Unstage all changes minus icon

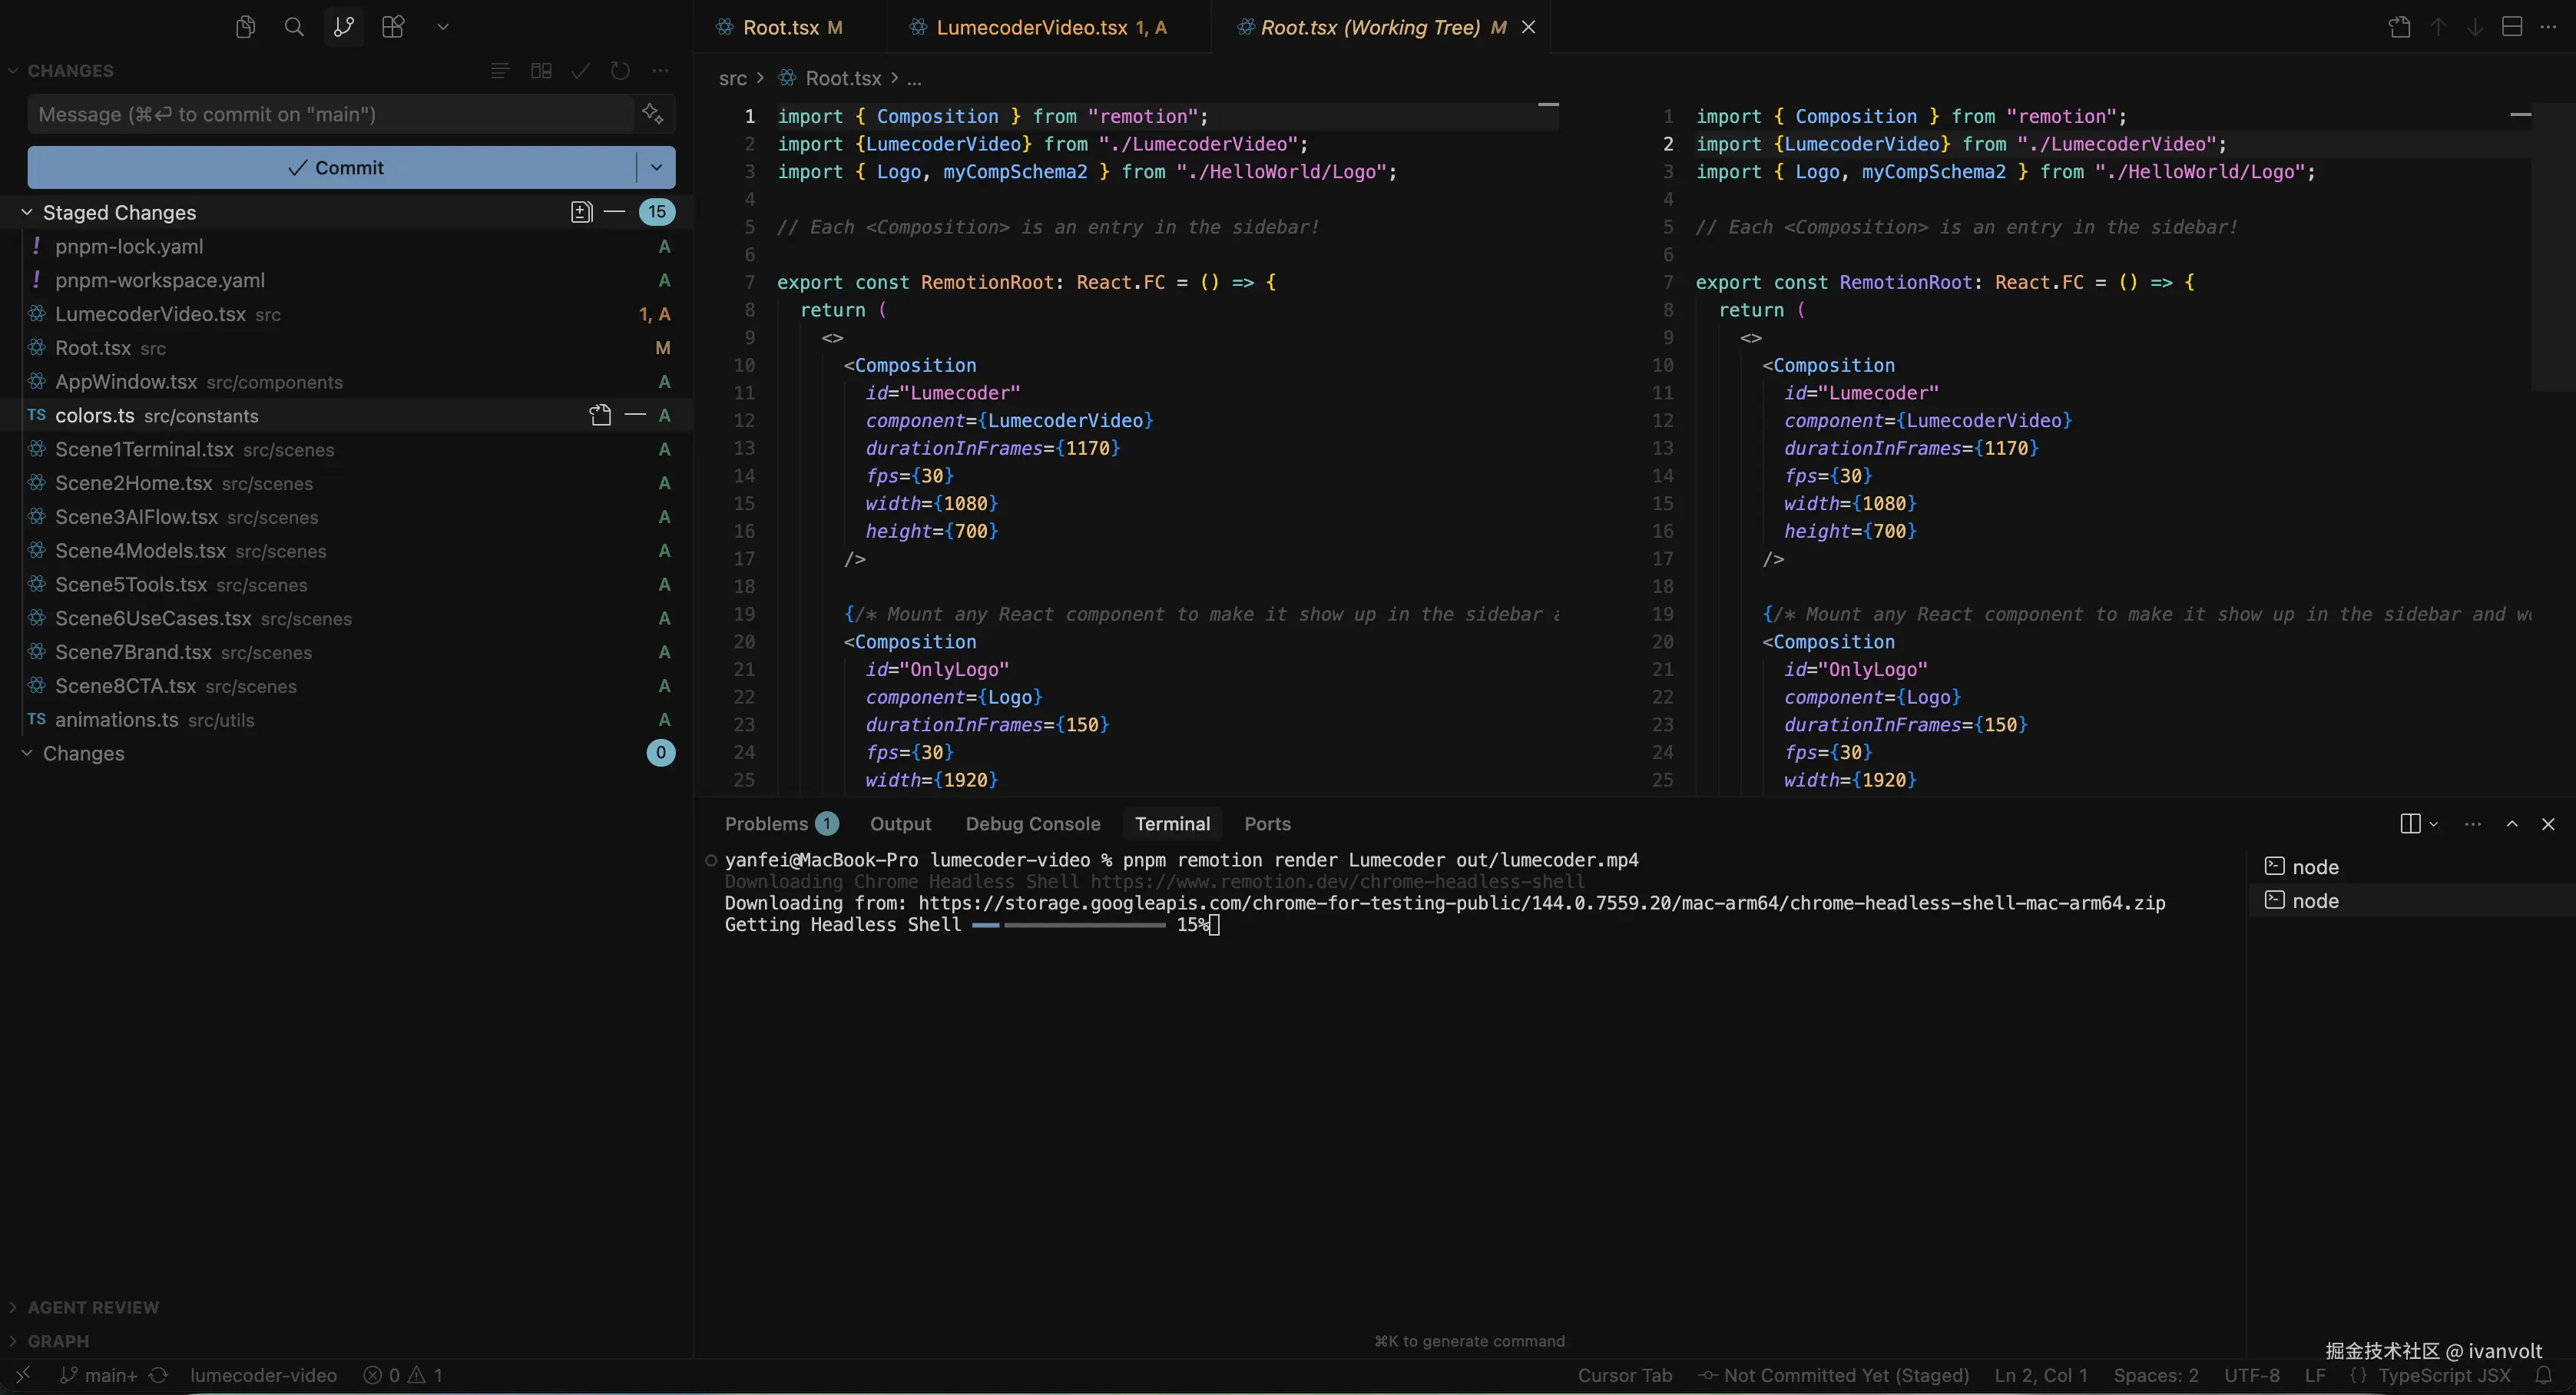point(615,212)
